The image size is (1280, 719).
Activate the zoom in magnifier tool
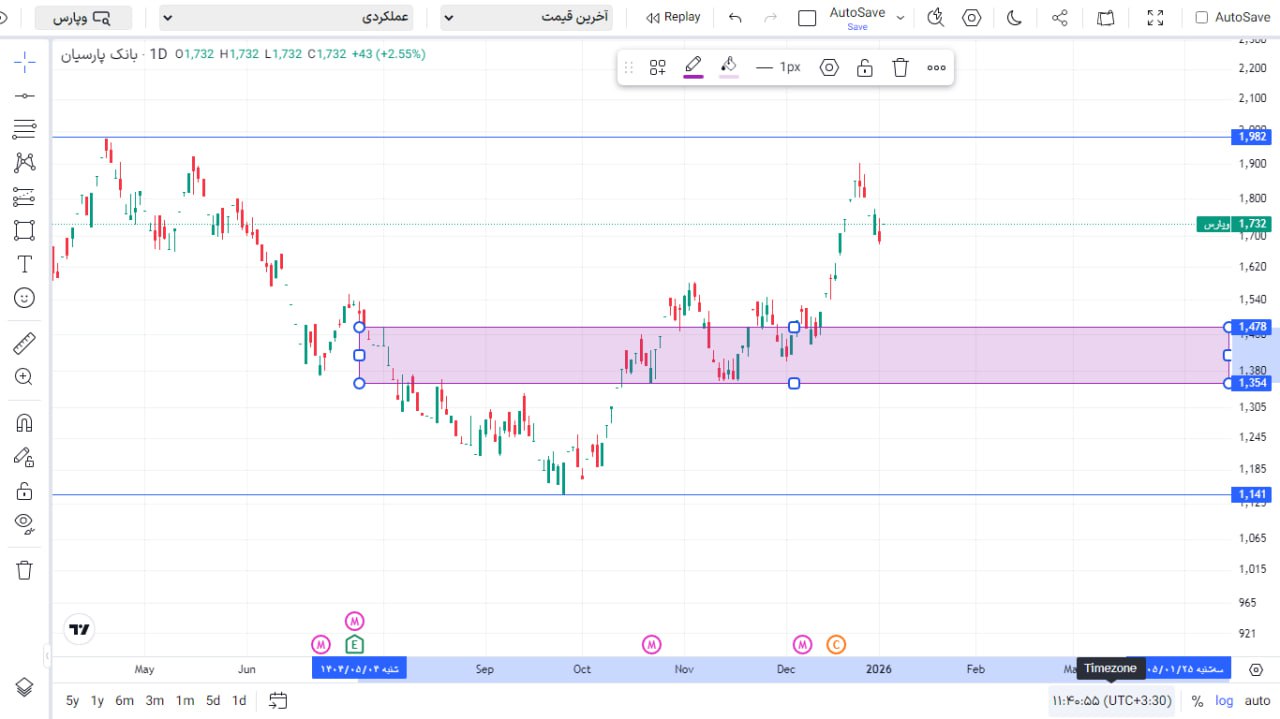point(25,377)
